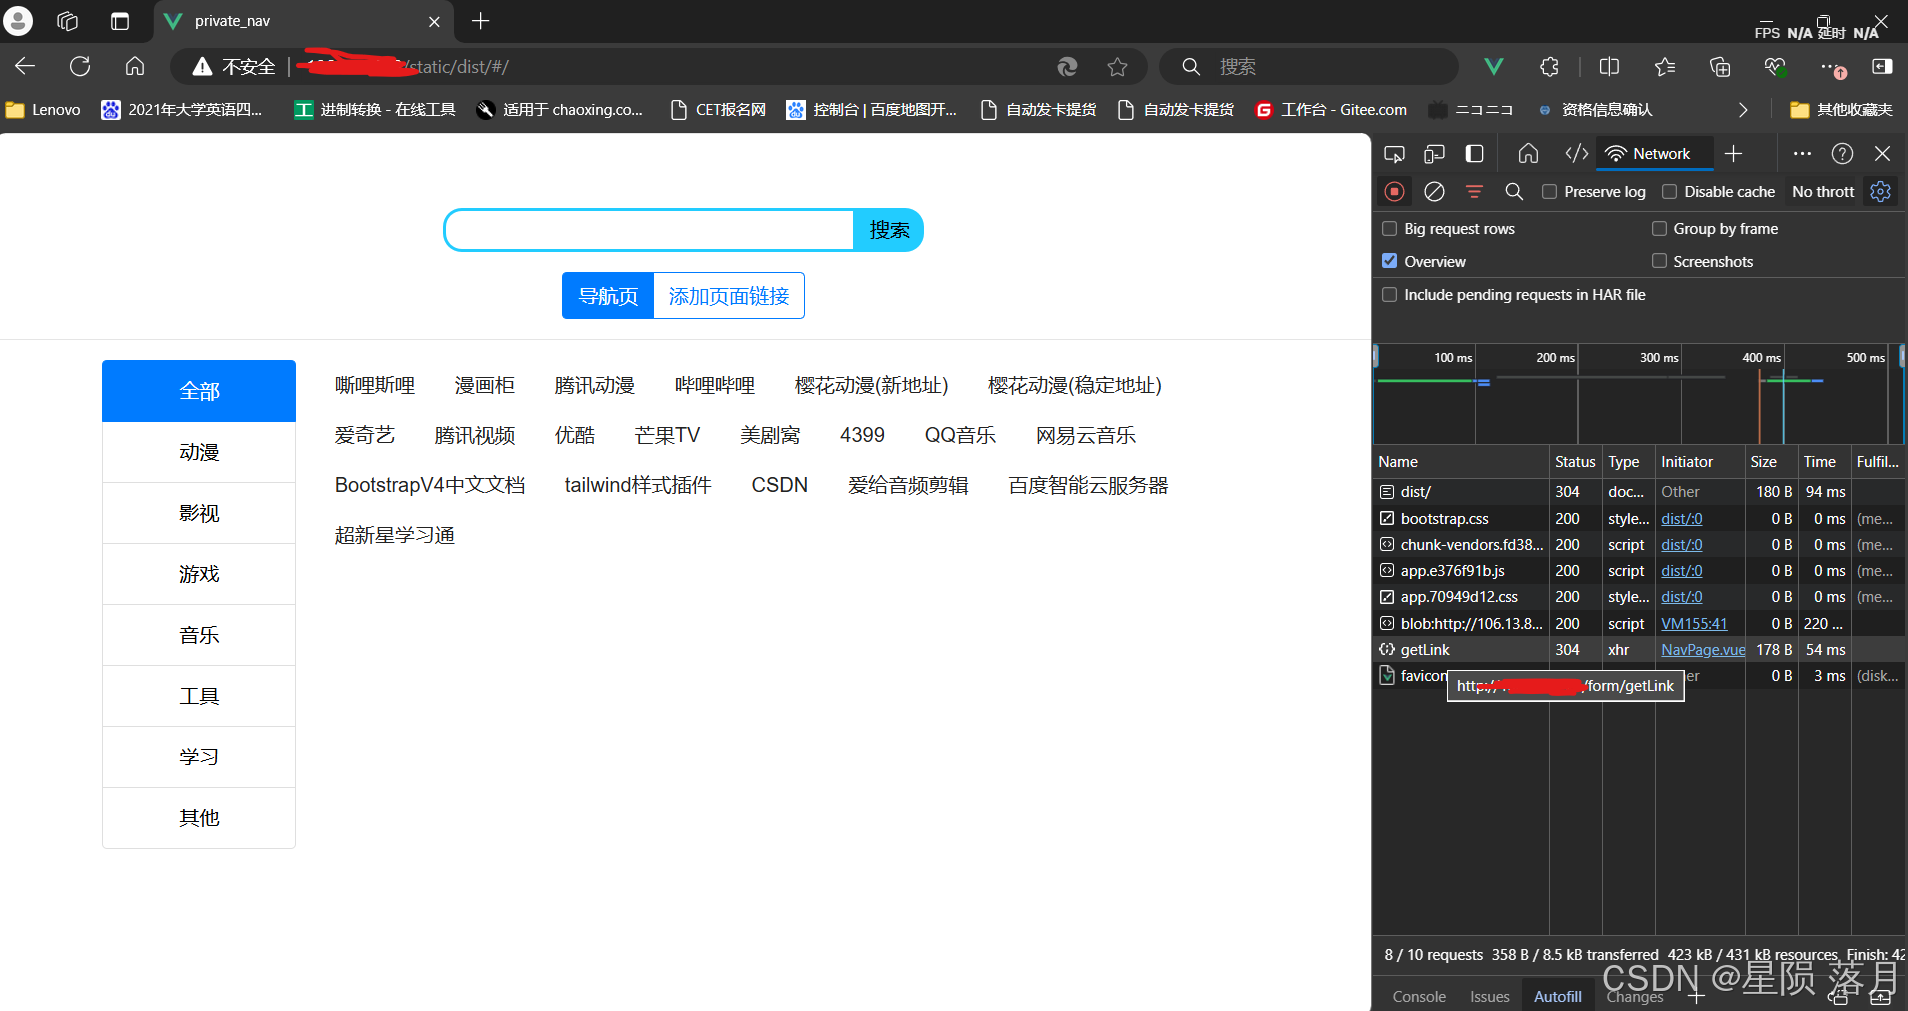Viewport: 1908px width, 1011px height.
Task: Open favorites list icon
Action: (x=1665, y=67)
